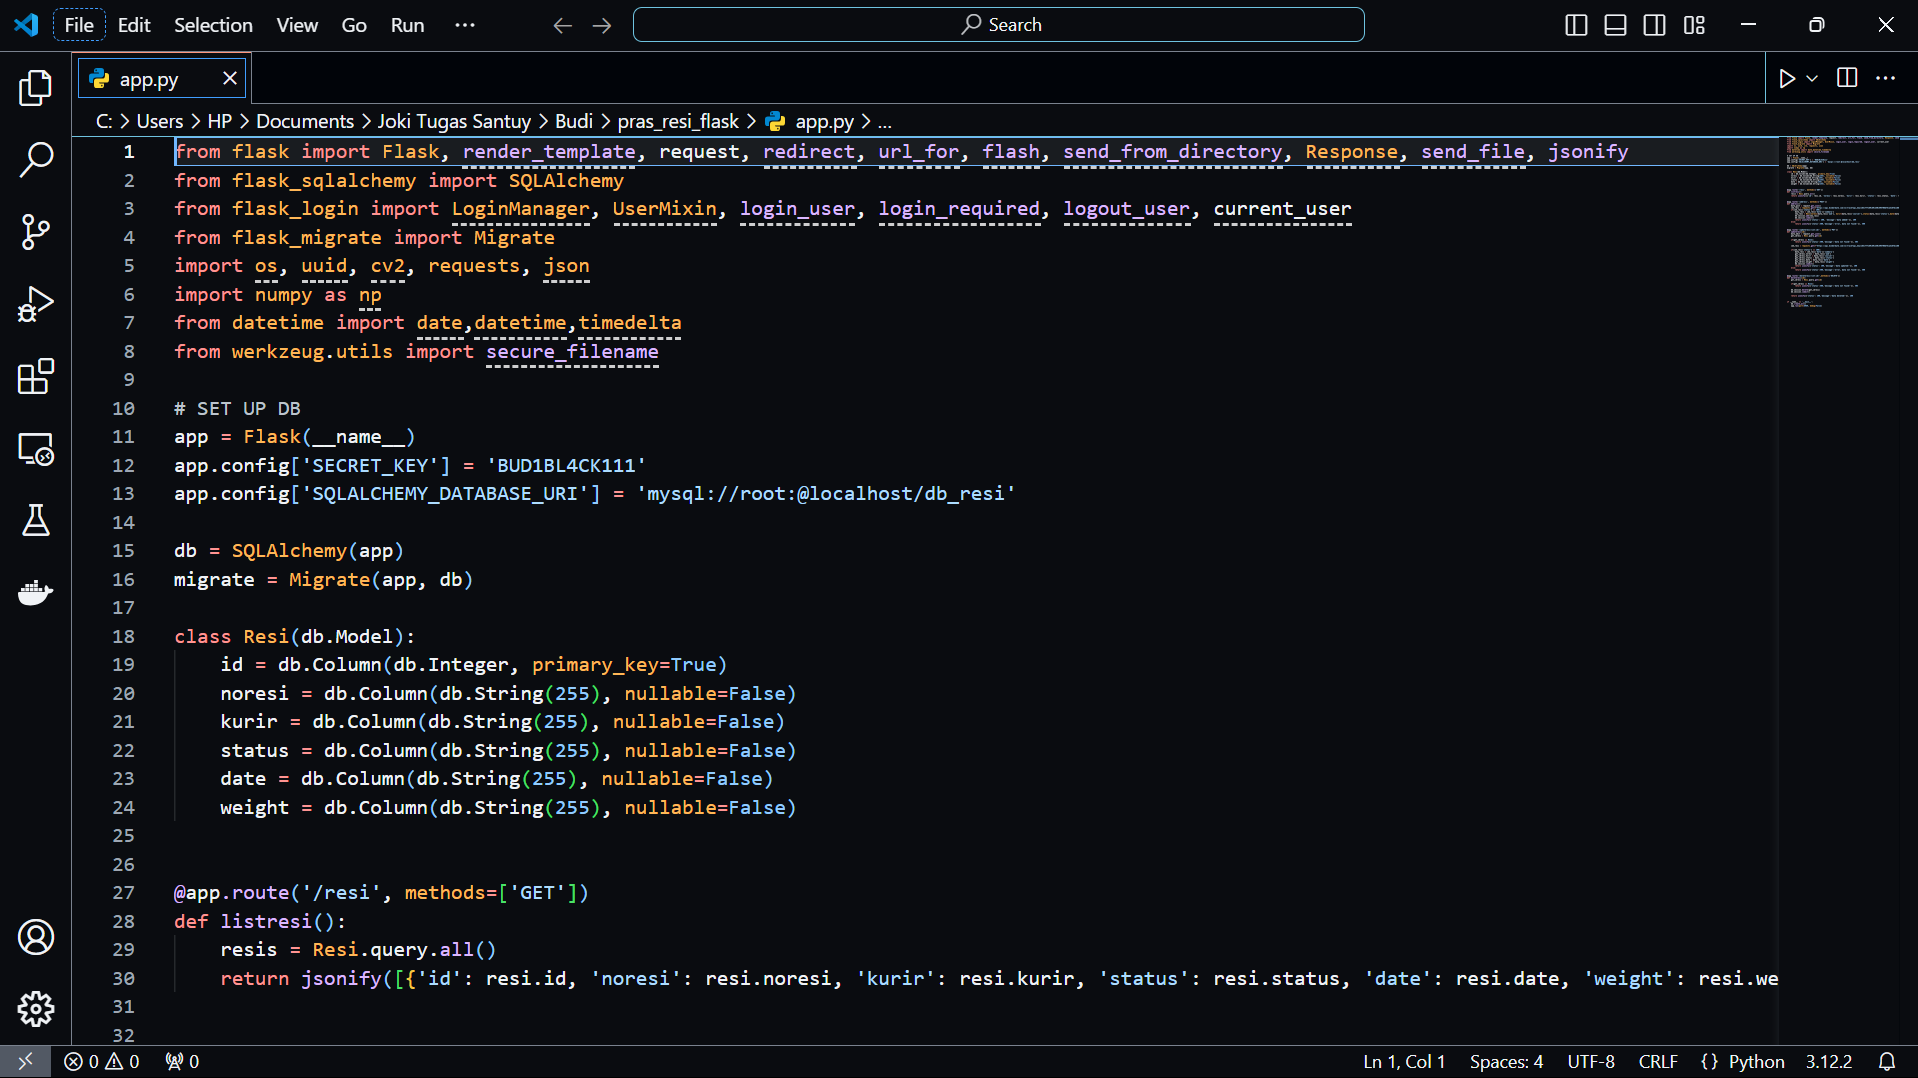Open the View menu

[x=297, y=25]
